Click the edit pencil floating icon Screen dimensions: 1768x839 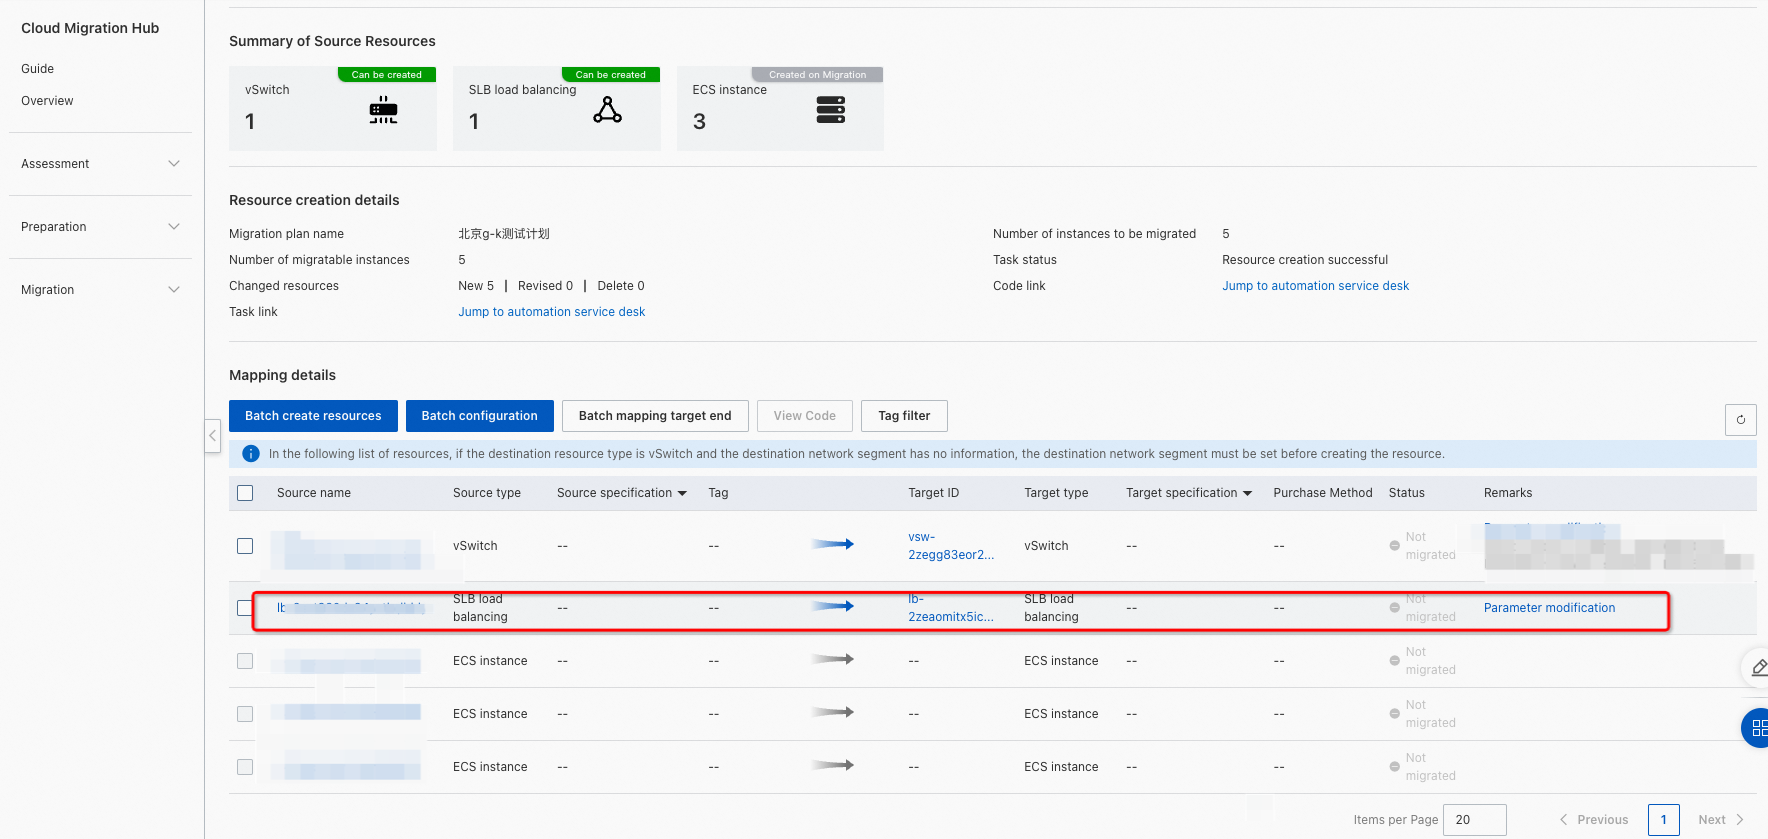[1758, 667]
